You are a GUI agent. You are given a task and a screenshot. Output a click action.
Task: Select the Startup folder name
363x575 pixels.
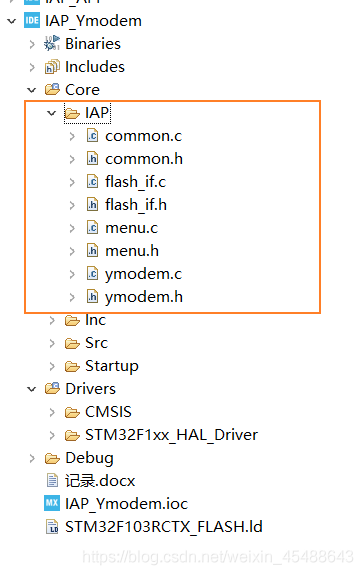point(112,366)
